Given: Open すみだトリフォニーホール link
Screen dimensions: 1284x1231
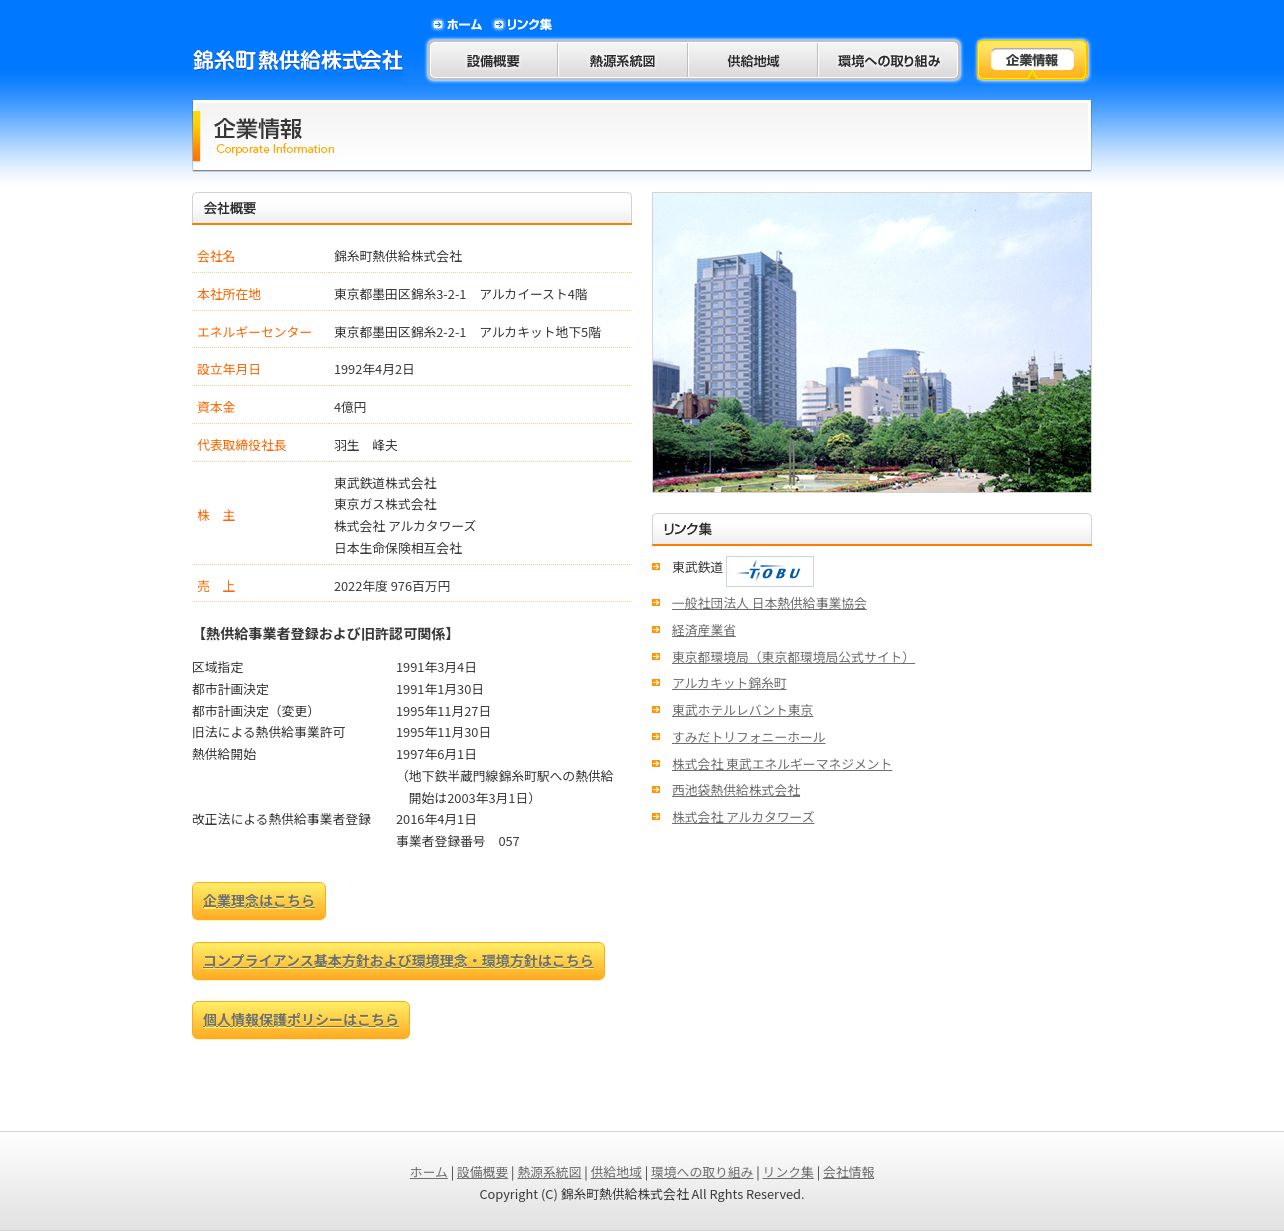Looking at the screenshot, I should tap(749, 737).
